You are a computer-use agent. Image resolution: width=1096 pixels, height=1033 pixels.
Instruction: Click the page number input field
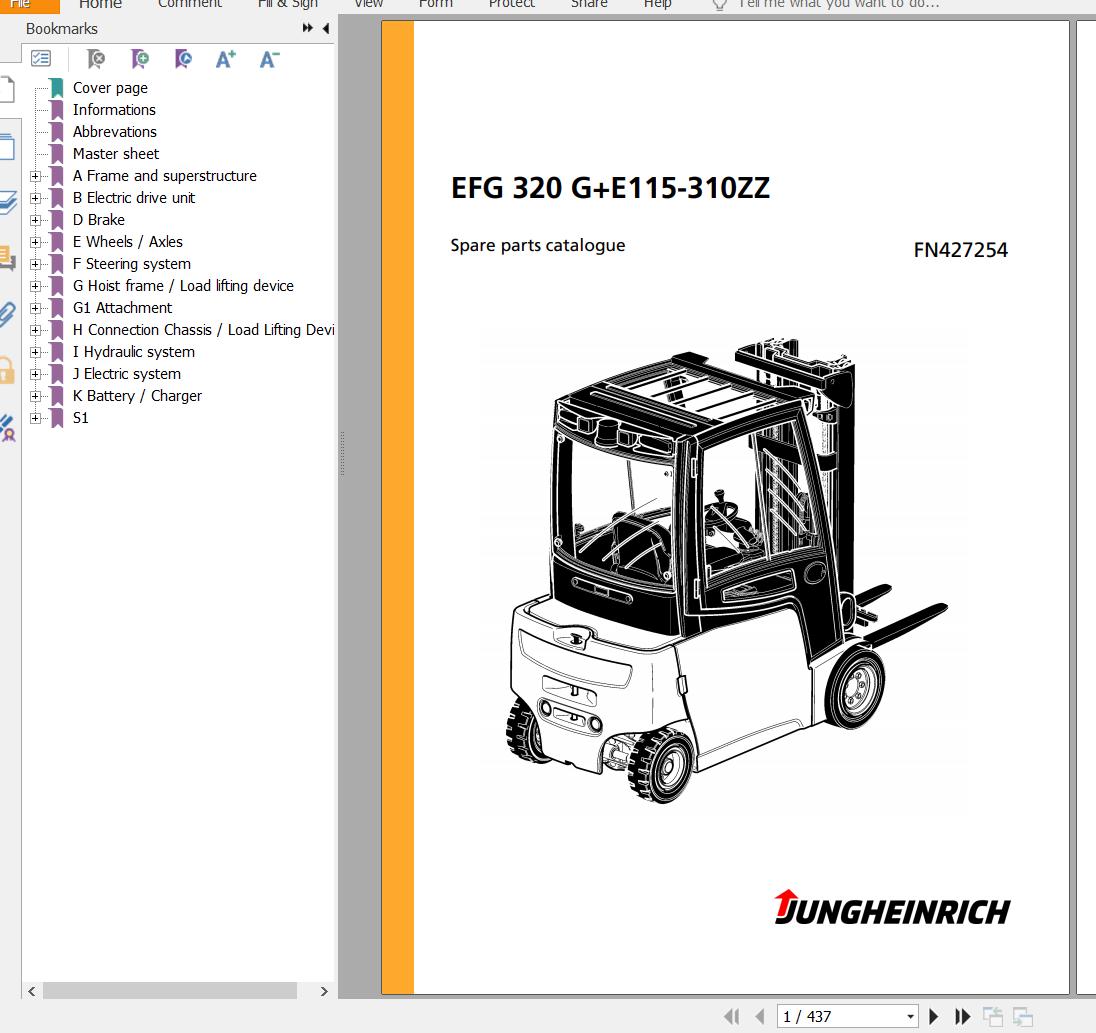point(841,1016)
